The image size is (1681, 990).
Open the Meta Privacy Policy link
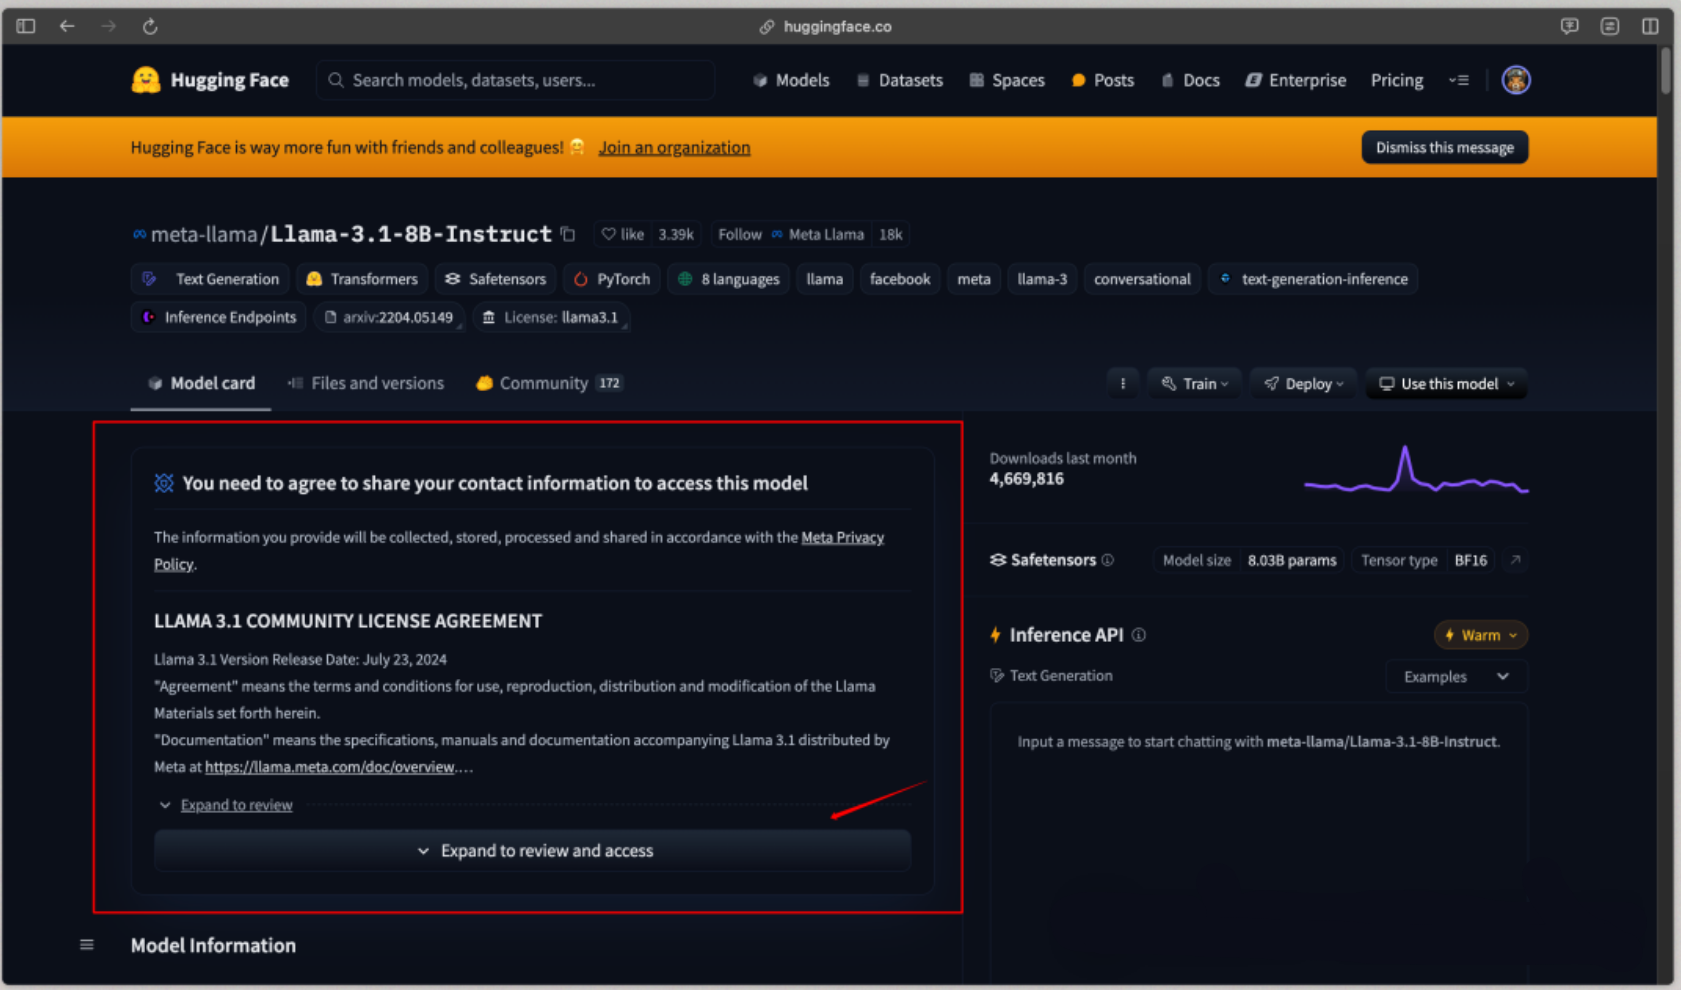[842, 537]
